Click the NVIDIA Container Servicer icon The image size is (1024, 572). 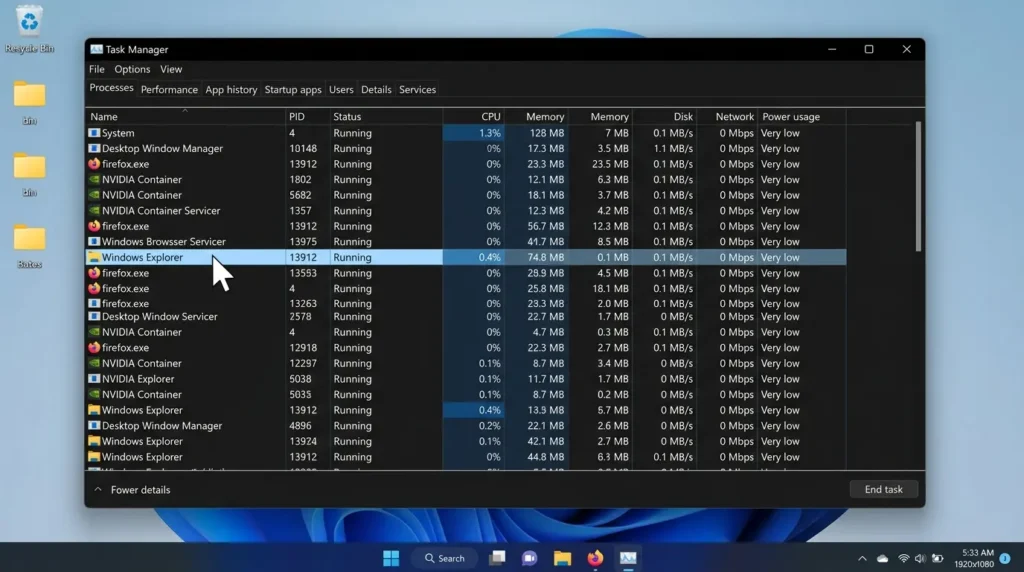click(94, 211)
